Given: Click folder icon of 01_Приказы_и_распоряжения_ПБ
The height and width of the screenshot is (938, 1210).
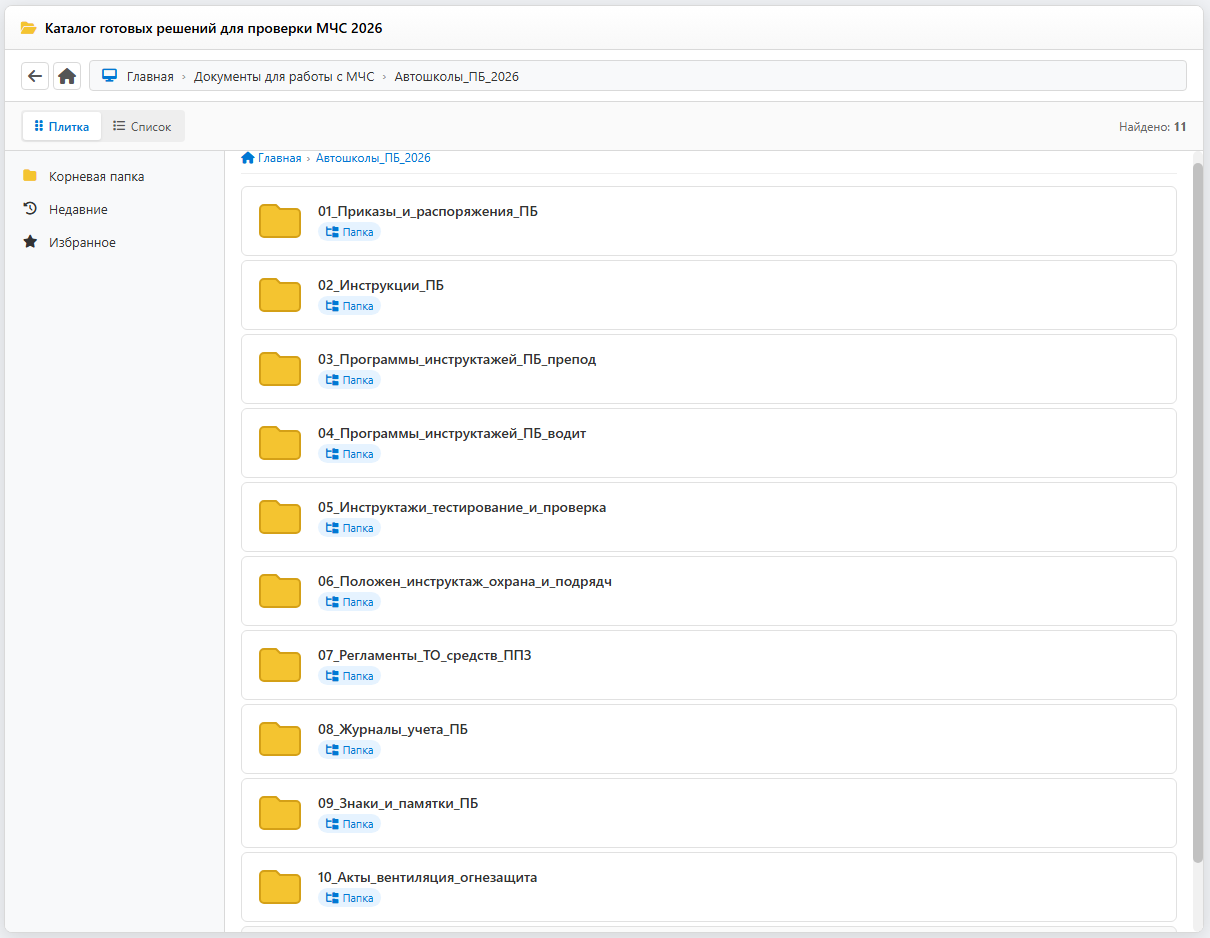Looking at the screenshot, I should [280, 221].
